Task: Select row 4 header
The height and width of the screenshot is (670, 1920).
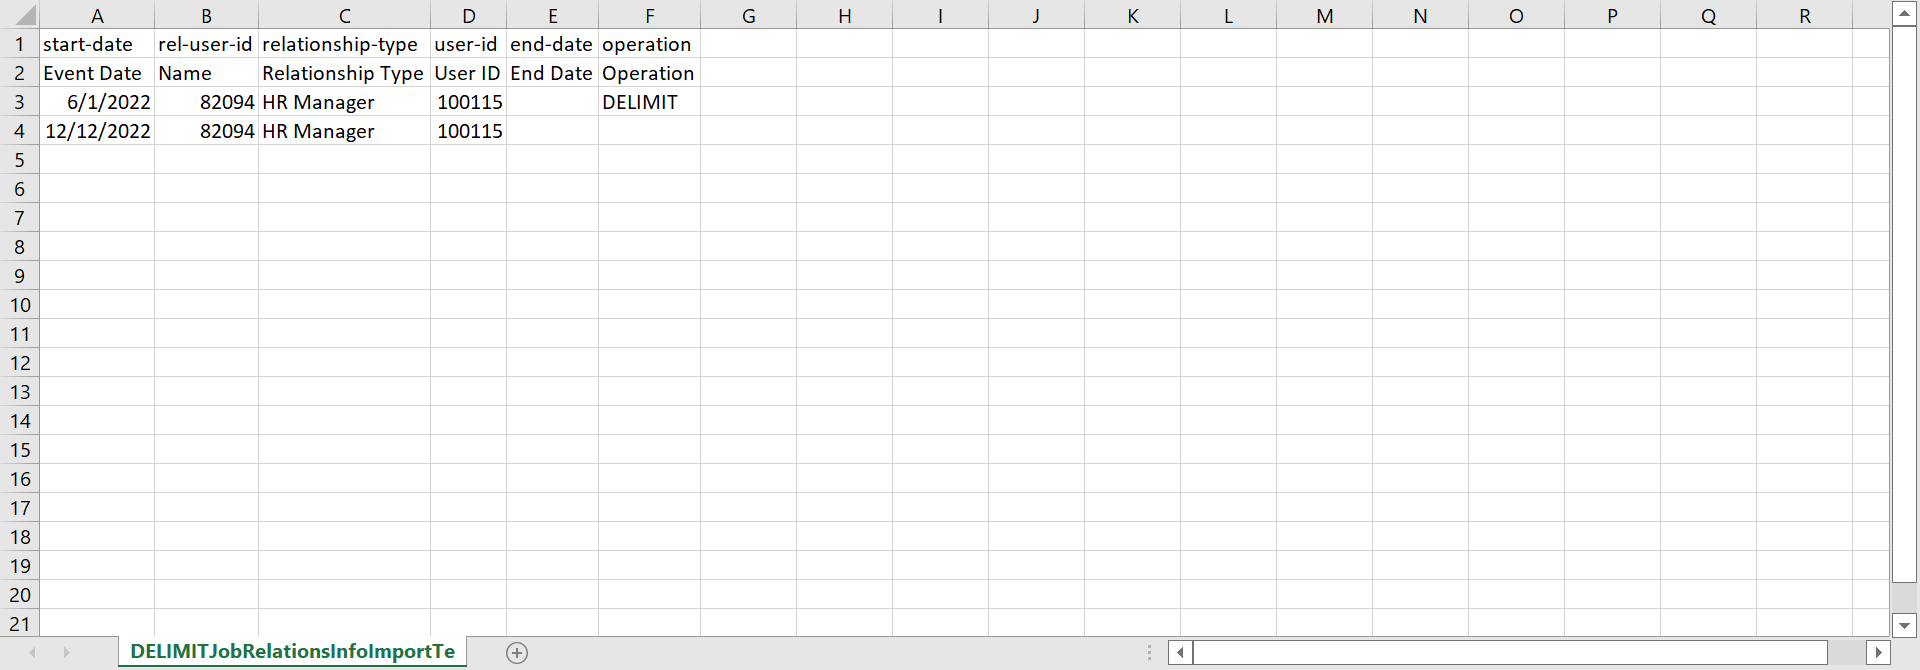Action: point(19,131)
